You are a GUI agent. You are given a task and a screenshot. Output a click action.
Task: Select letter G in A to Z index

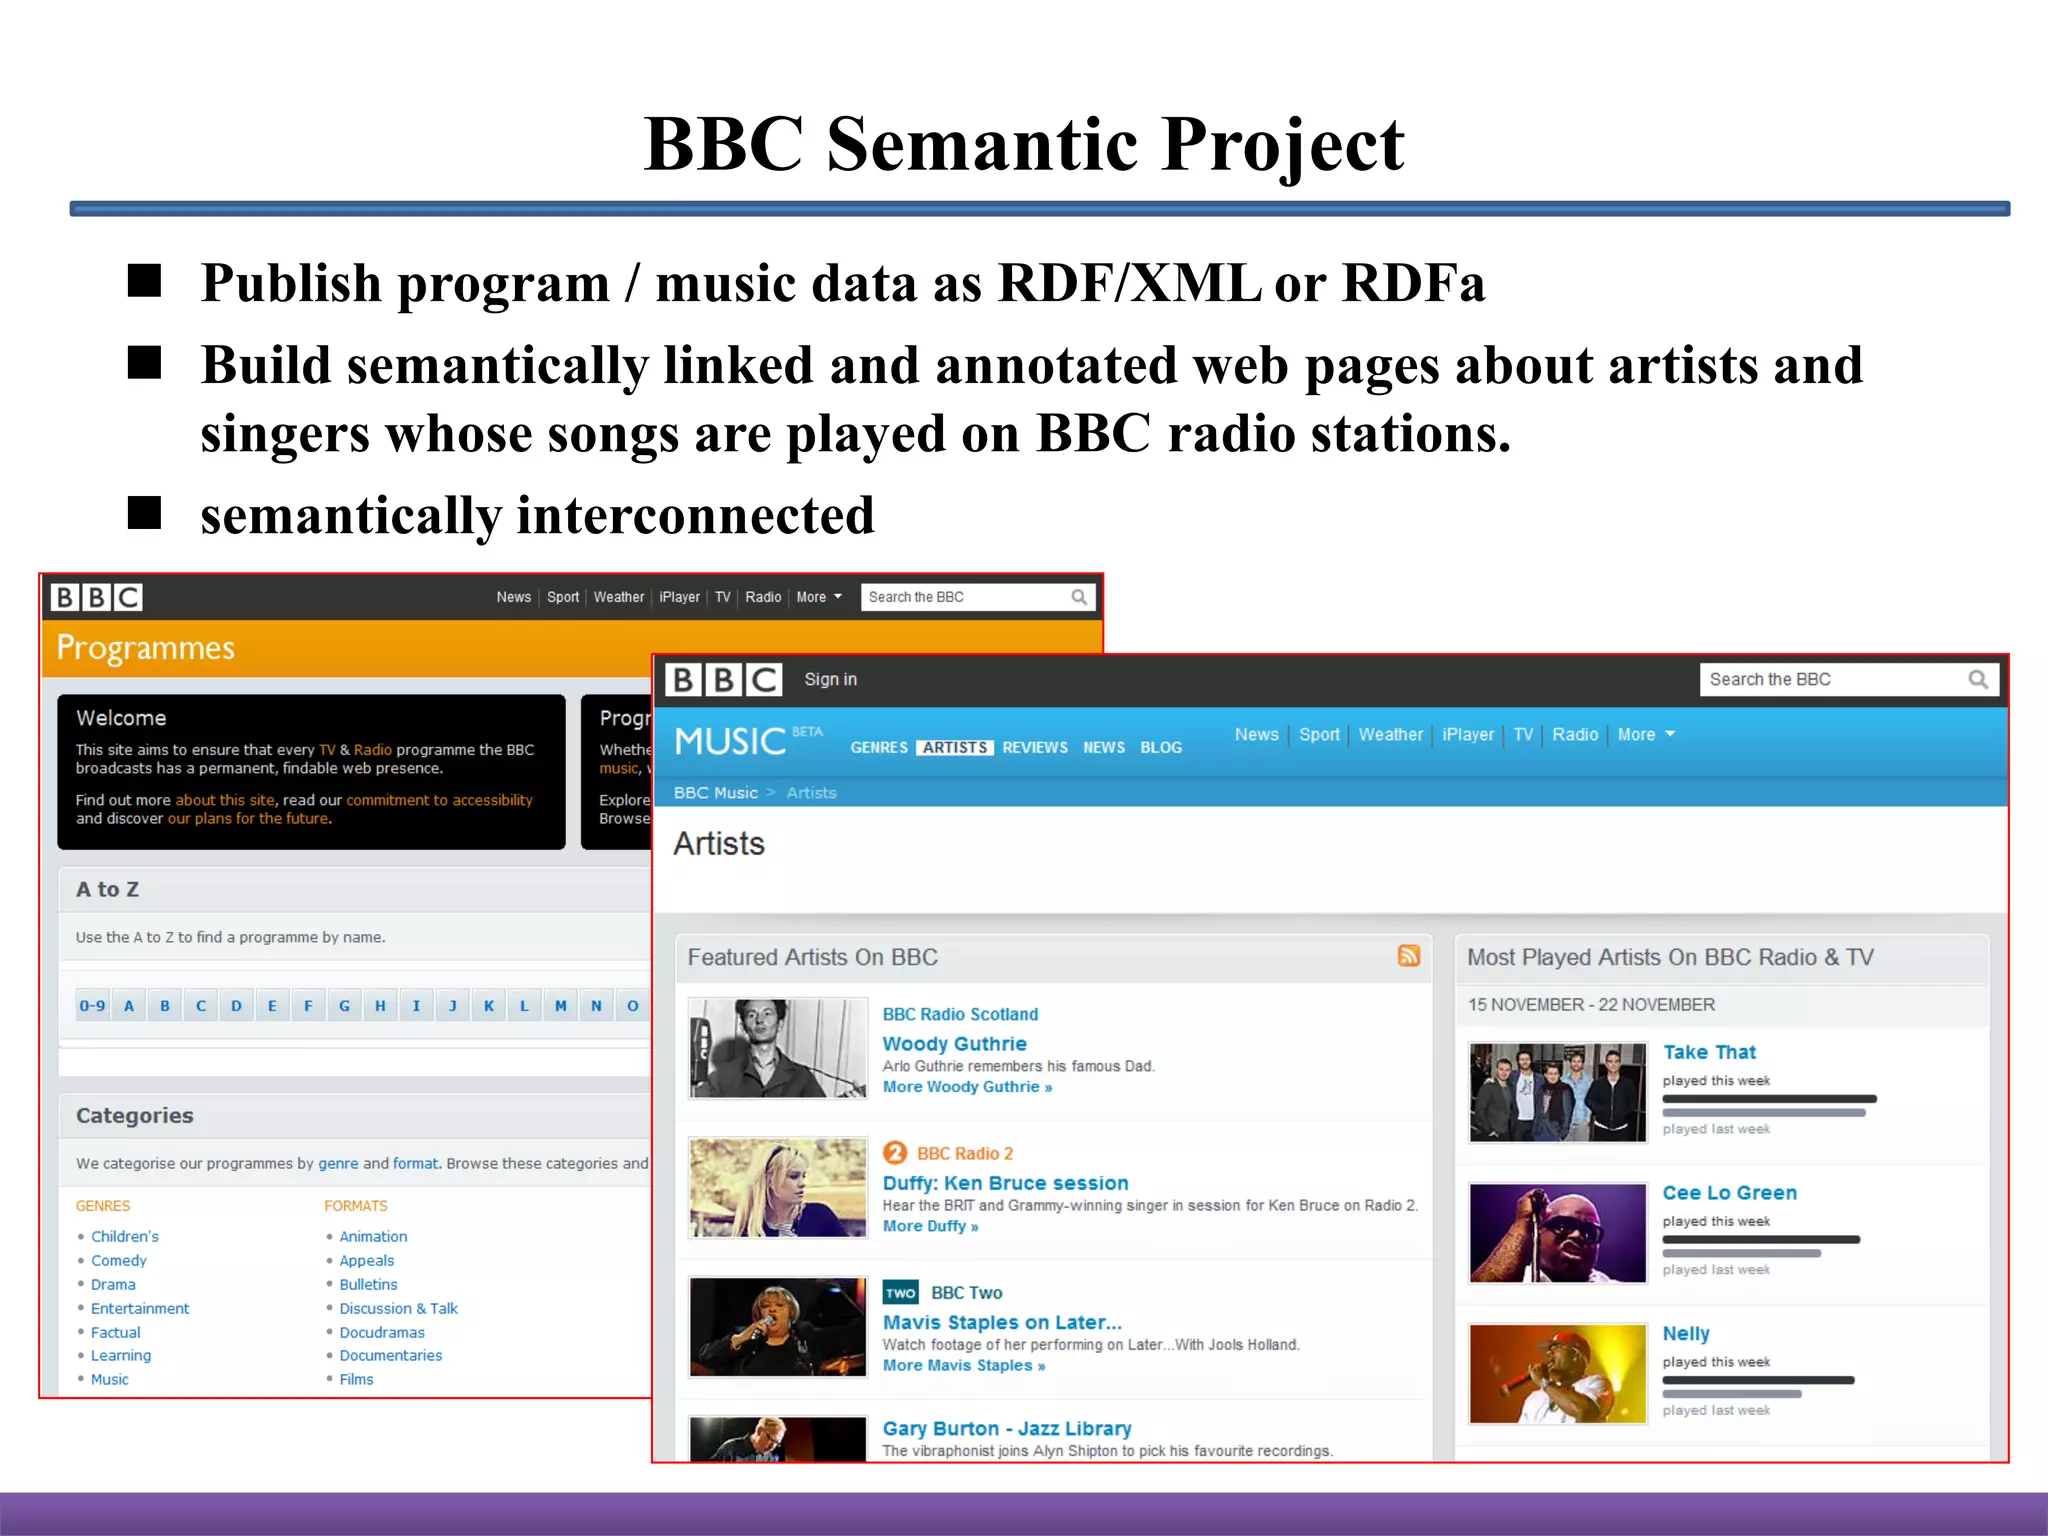point(344,1006)
